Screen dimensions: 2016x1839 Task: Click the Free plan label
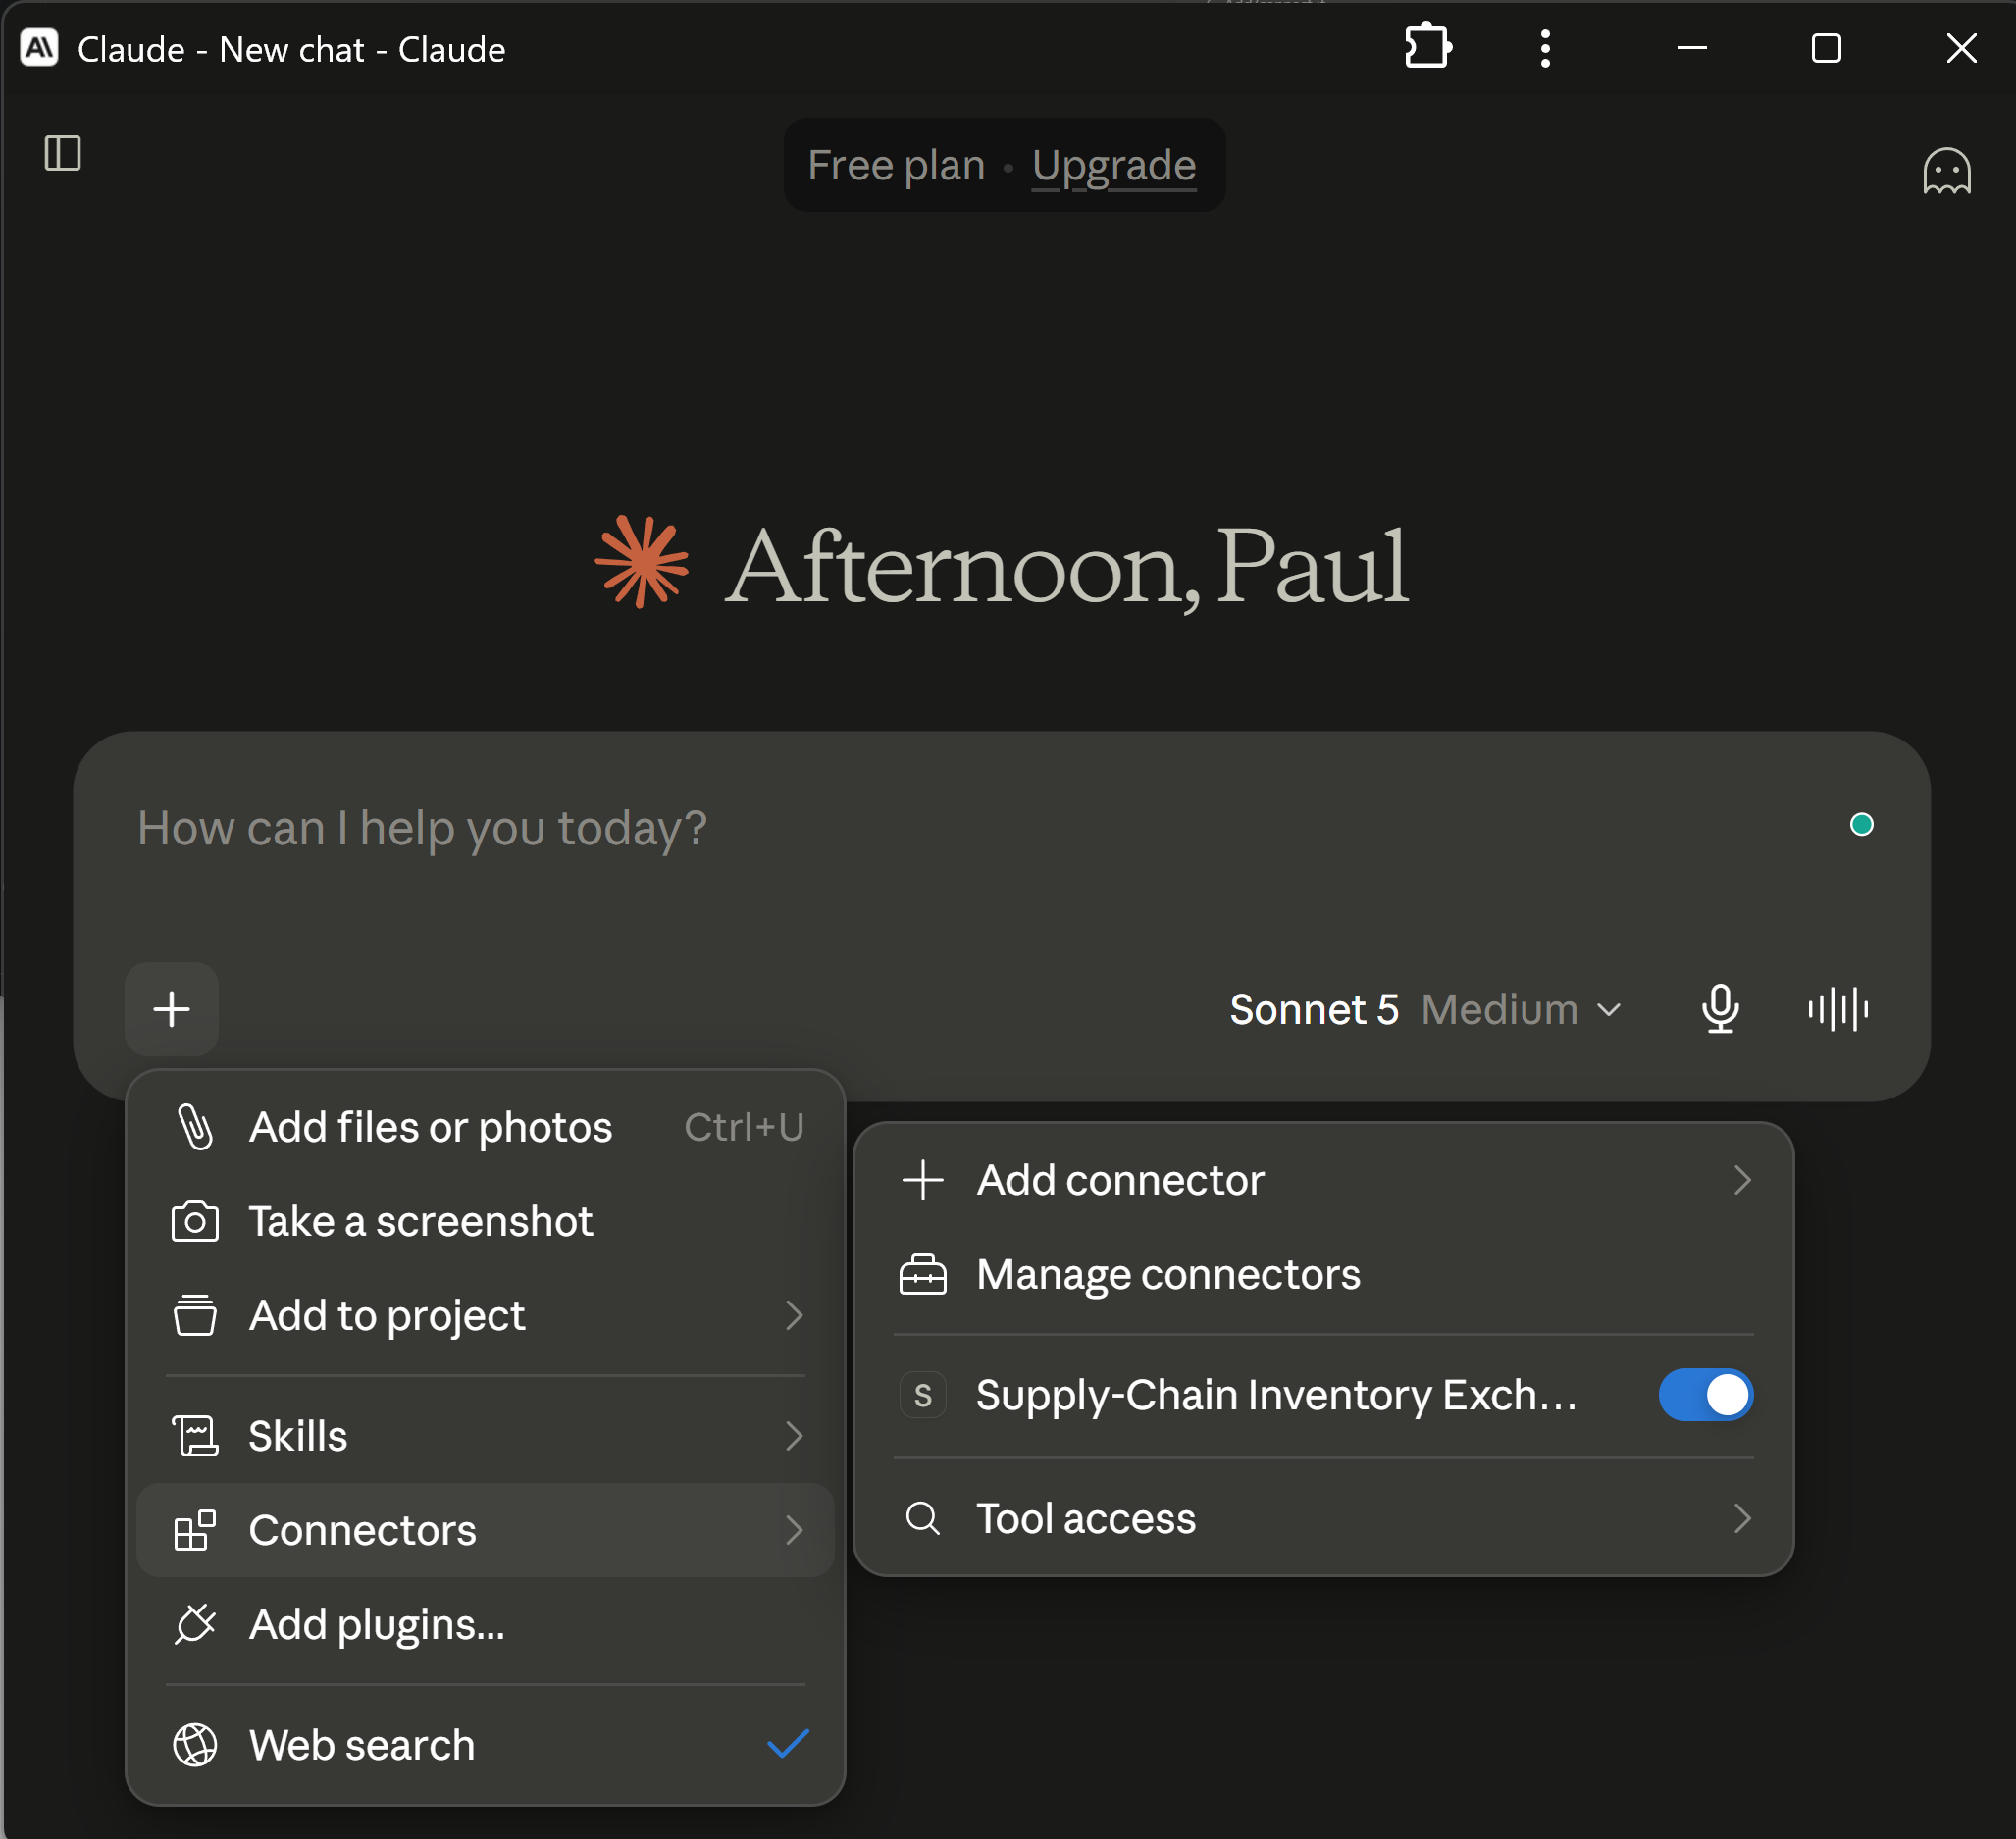(x=896, y=165)
